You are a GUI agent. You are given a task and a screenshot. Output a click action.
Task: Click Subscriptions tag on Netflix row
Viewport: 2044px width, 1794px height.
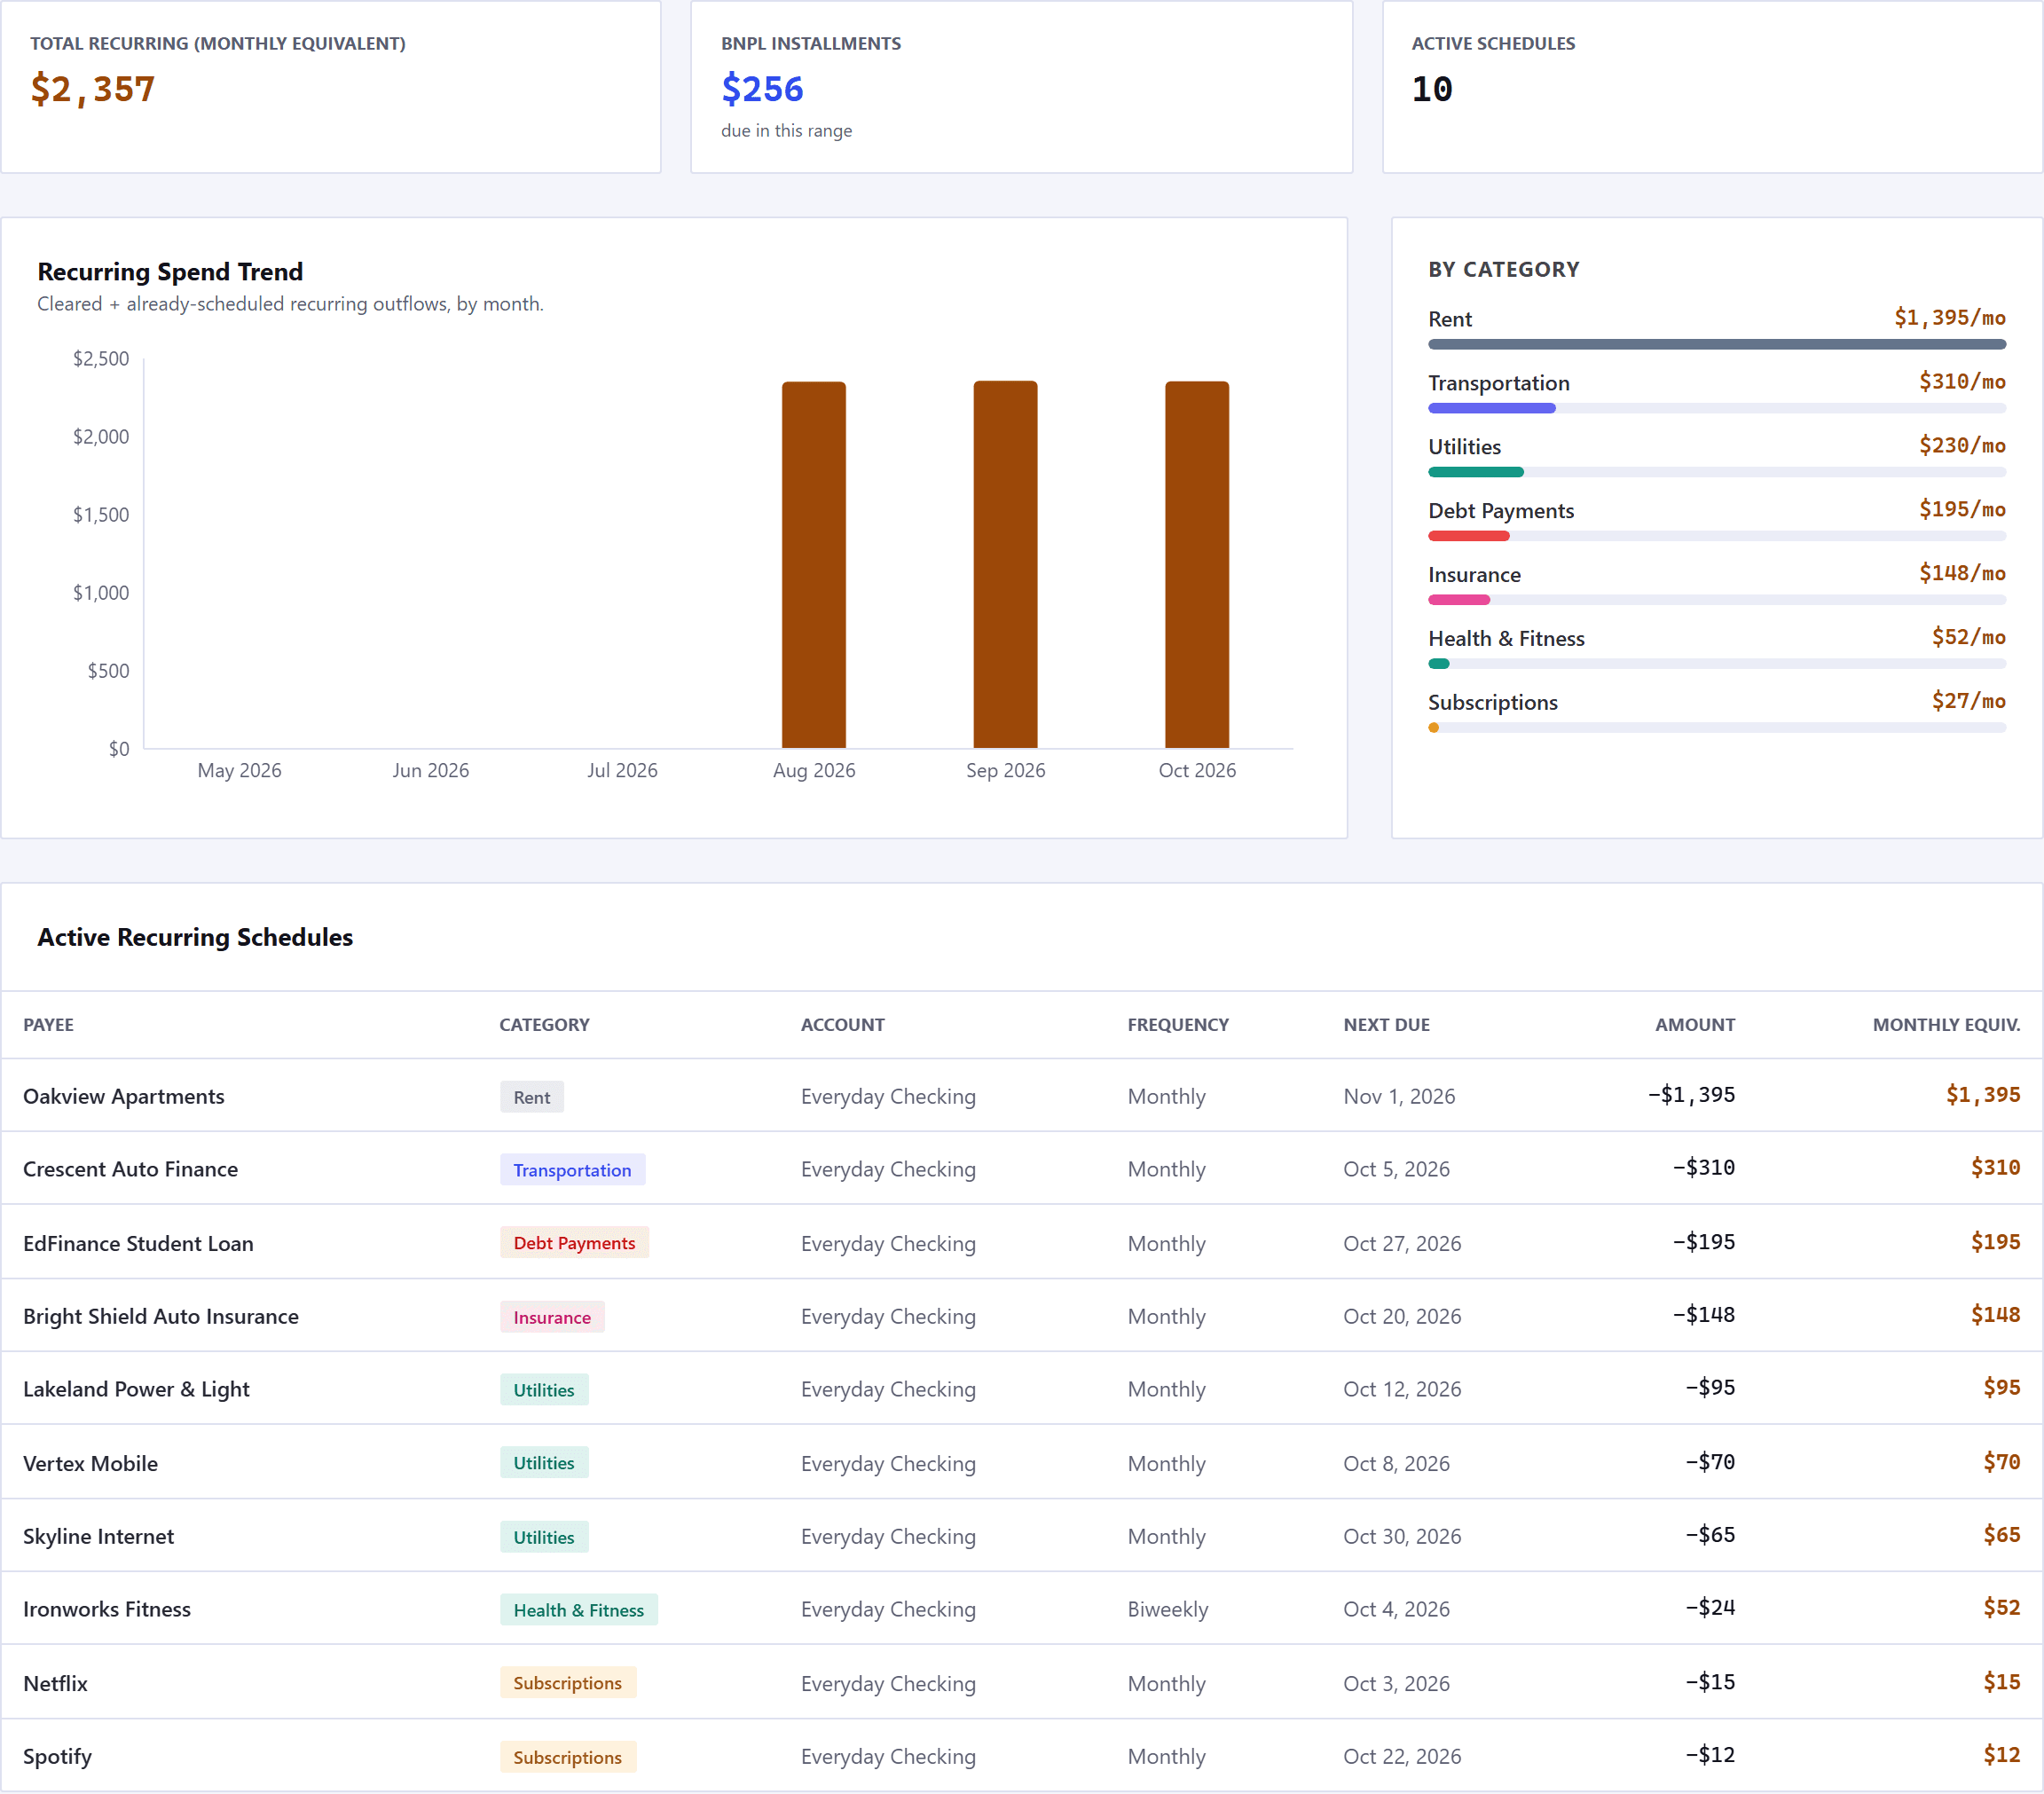(x=567, y=1683)
